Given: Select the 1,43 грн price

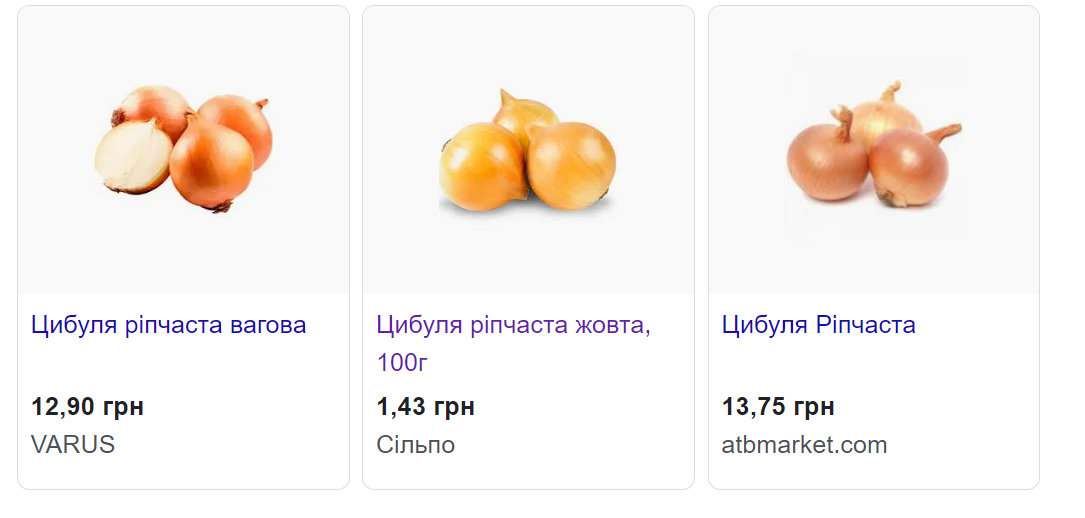Looking at the screenshot, I should tap(425, 407).
